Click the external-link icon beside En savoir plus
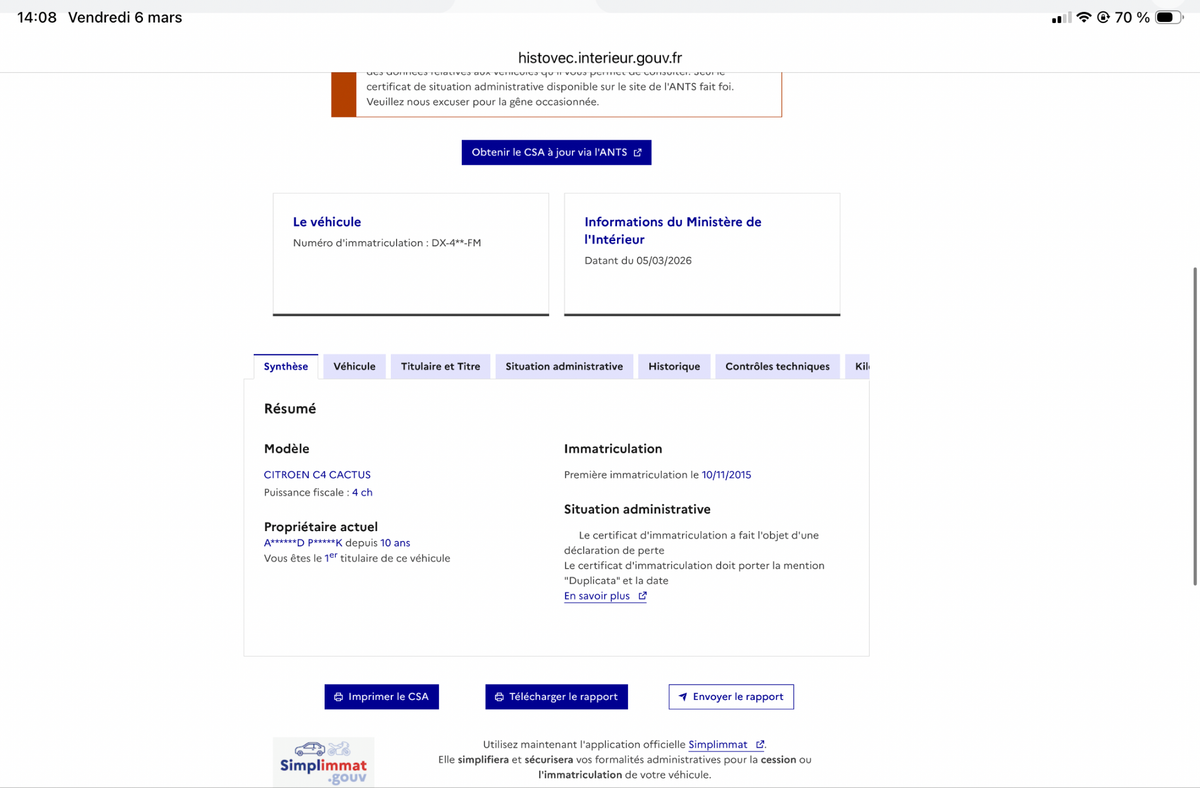The image size is (1200, 788). [x=642, y=596]
